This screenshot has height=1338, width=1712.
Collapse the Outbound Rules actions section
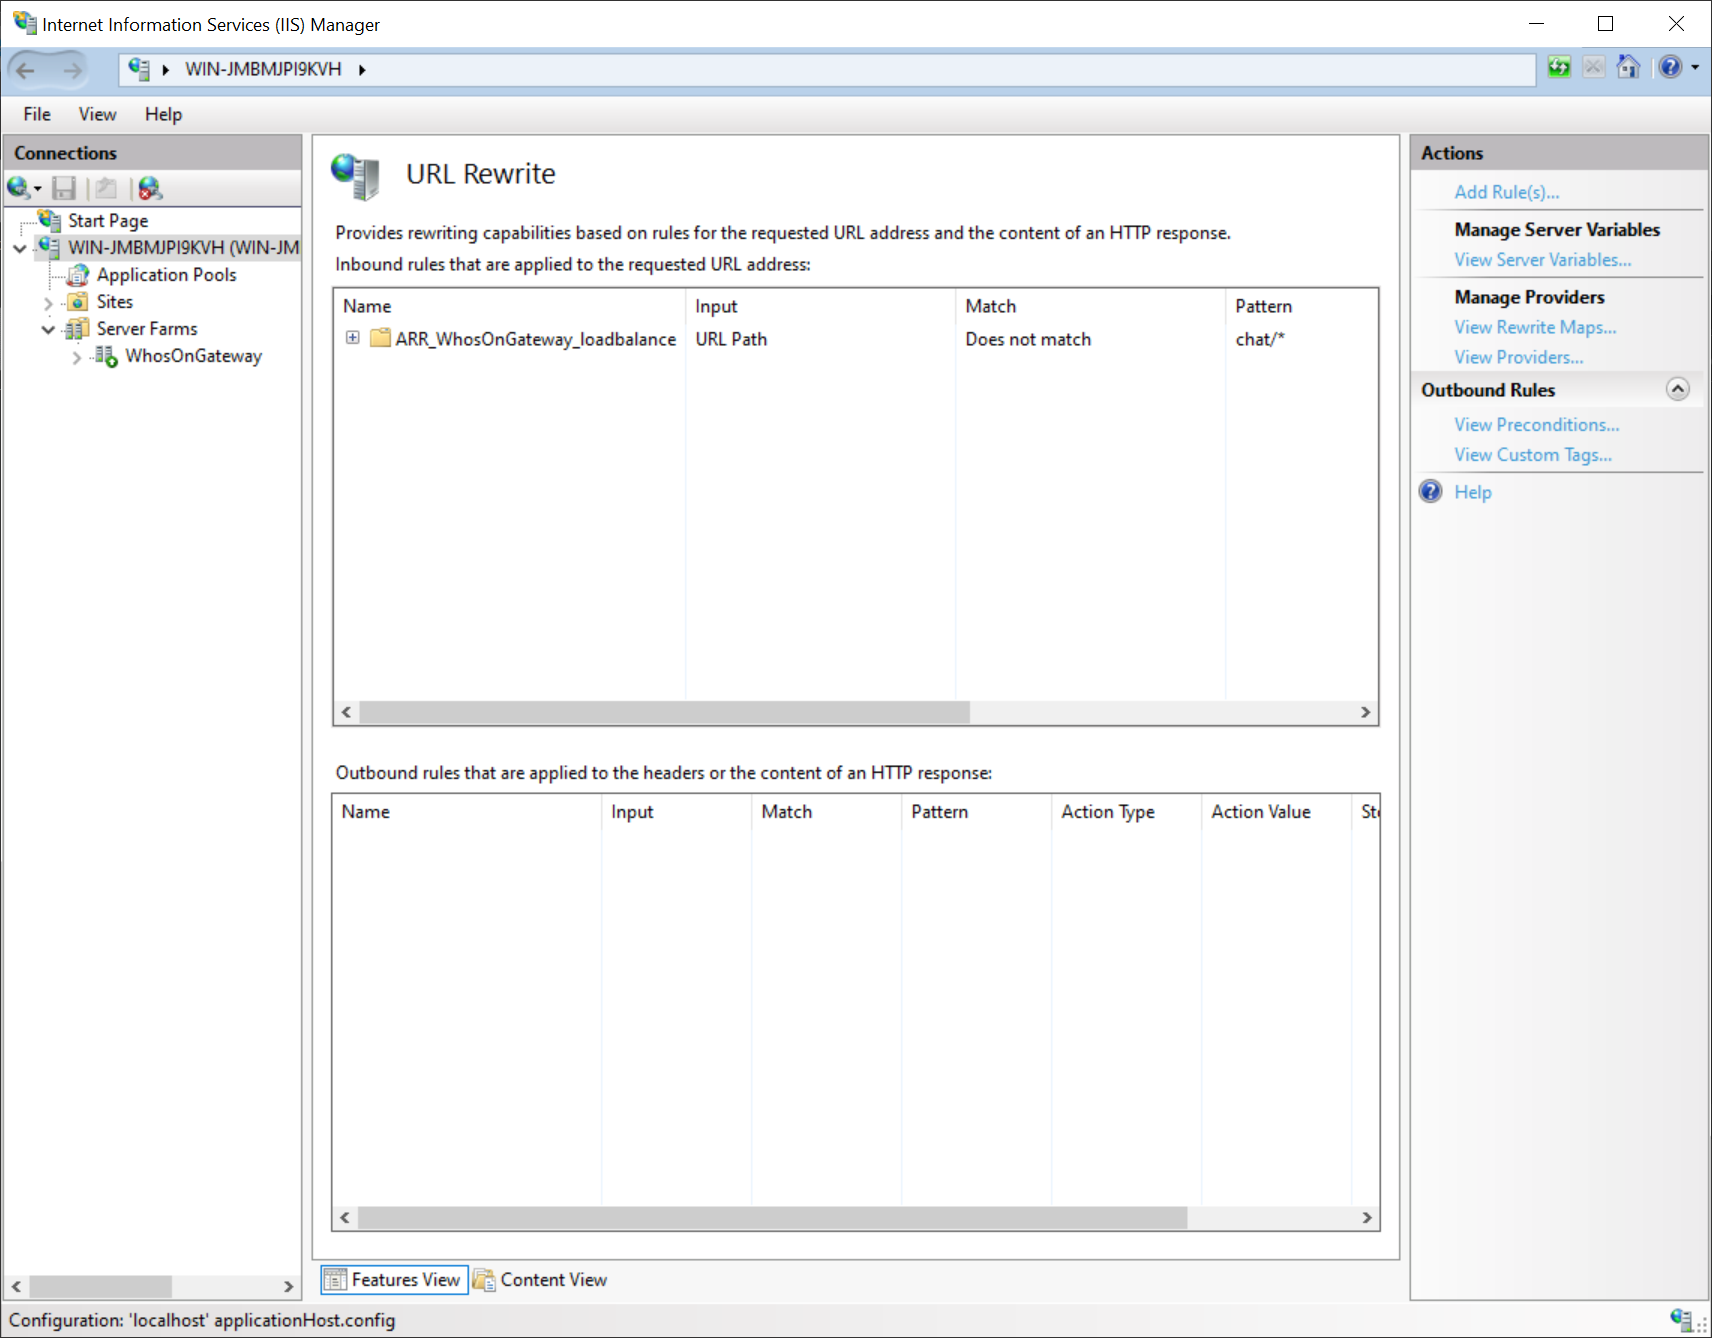[x=1678, y=389]
